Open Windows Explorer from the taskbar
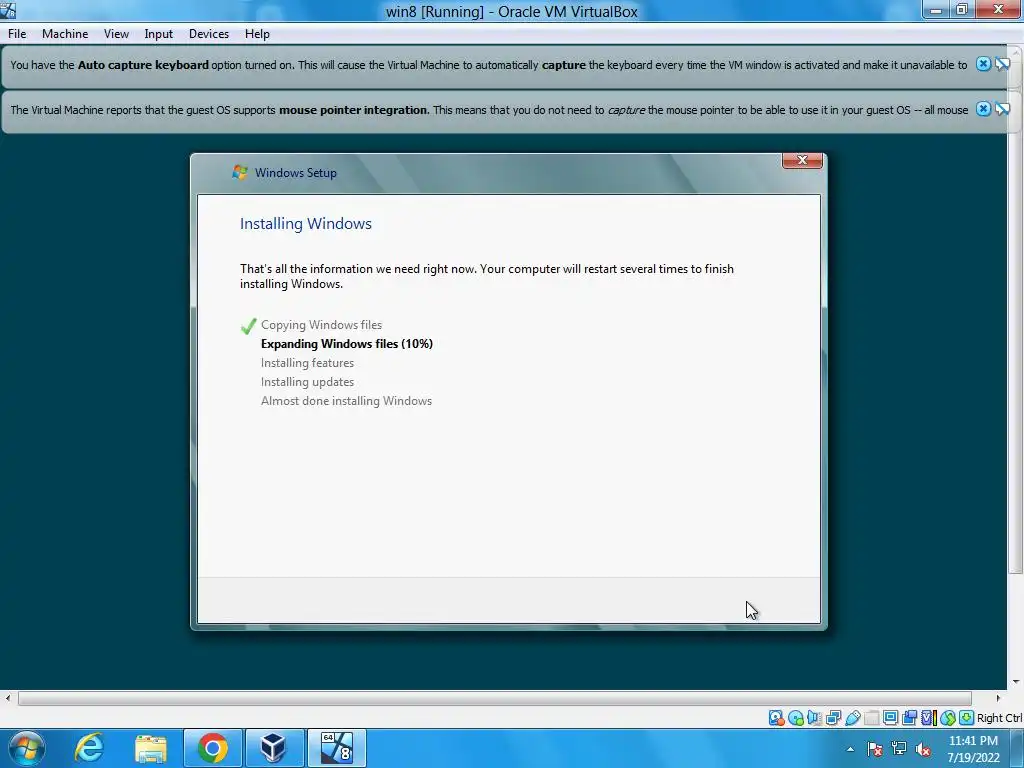 click(151, 748)
